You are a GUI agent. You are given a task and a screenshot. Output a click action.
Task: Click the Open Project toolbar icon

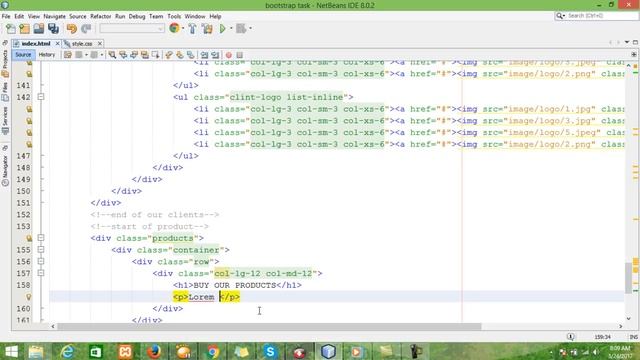click(x=39, y=29)
